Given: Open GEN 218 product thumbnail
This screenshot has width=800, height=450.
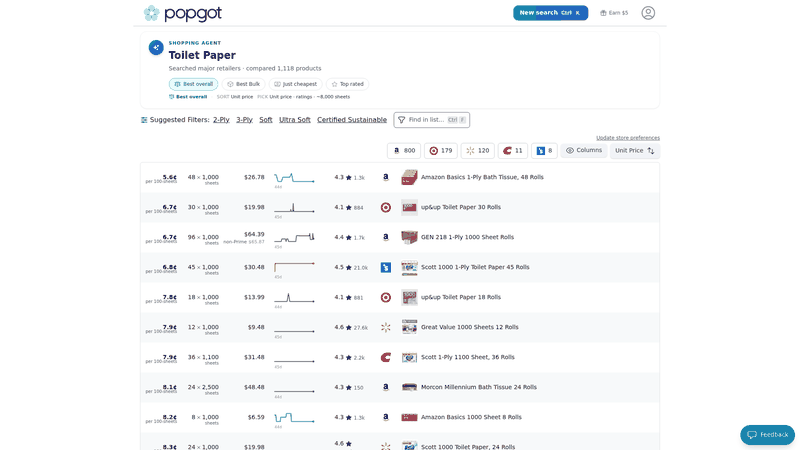Looking at the screenshot, I should point(409,237).
